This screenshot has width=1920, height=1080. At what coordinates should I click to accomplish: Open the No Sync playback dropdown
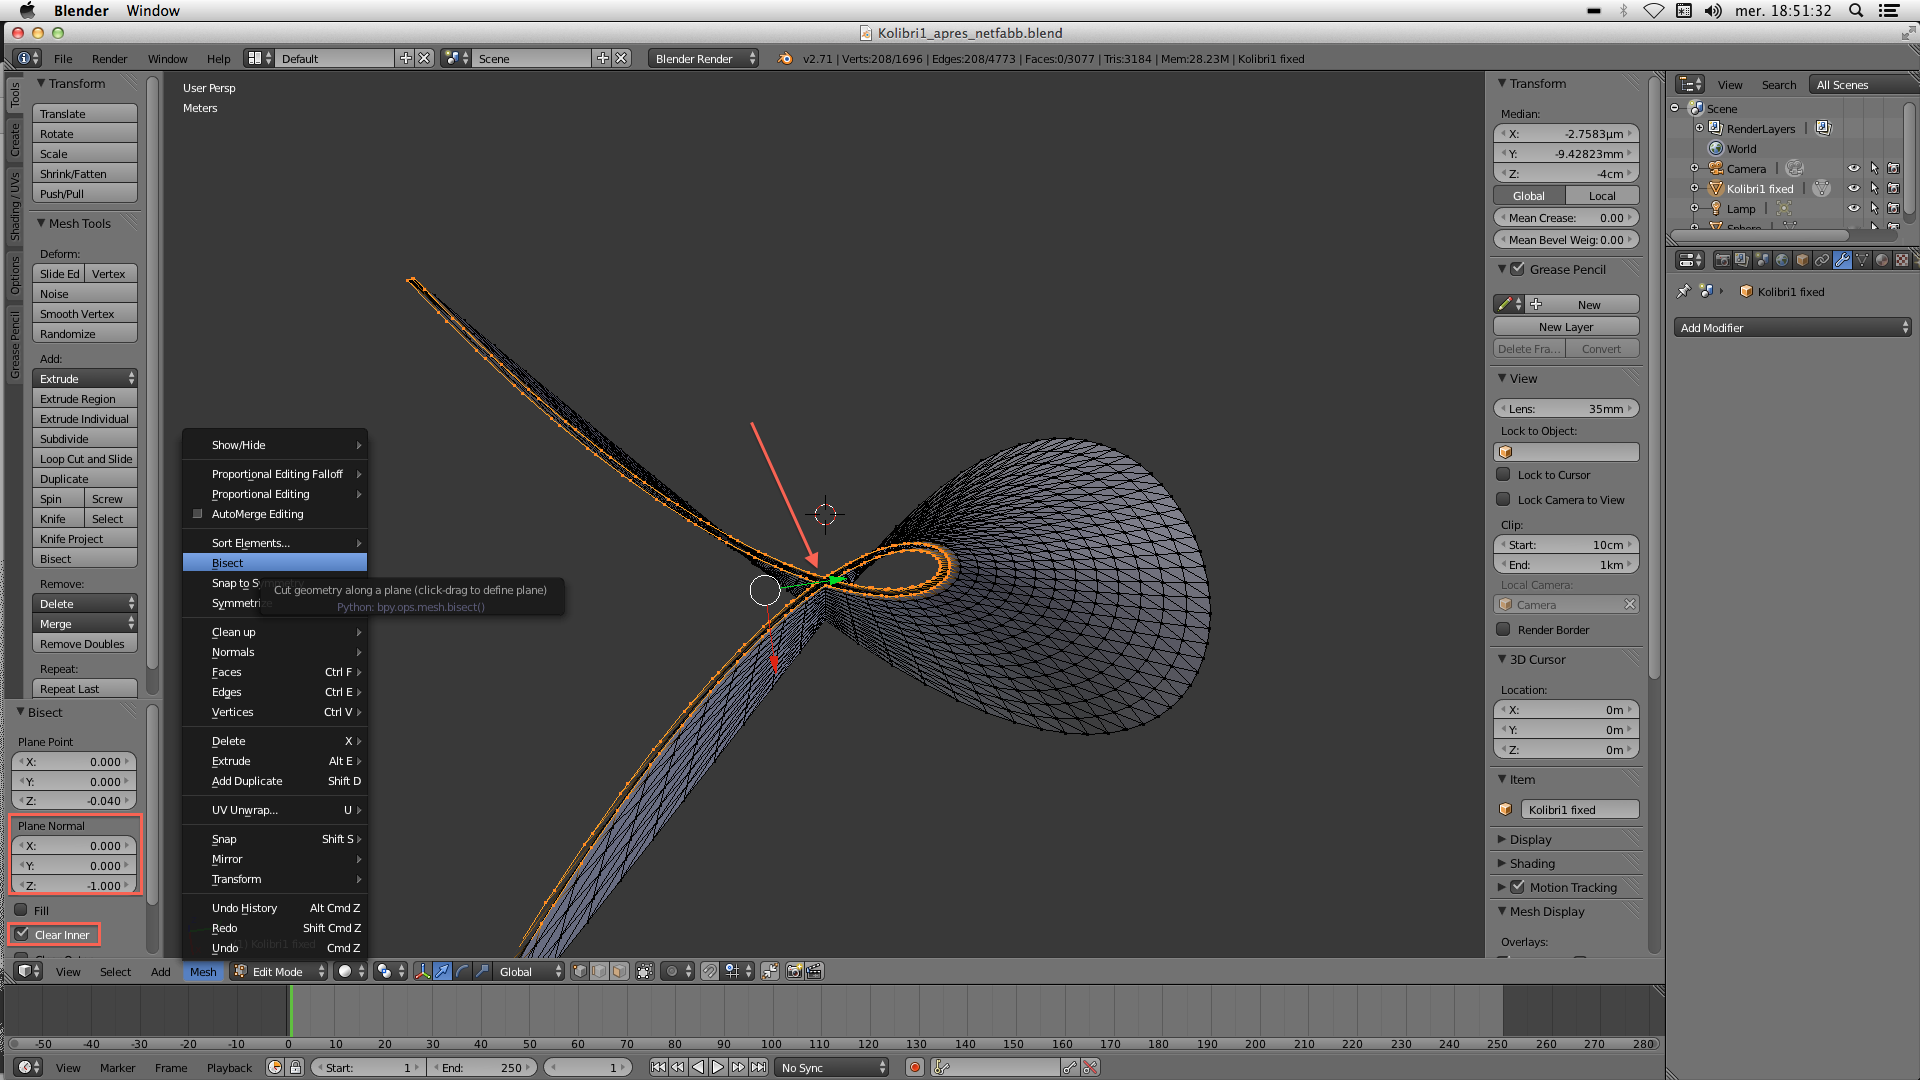(832, 1067)
